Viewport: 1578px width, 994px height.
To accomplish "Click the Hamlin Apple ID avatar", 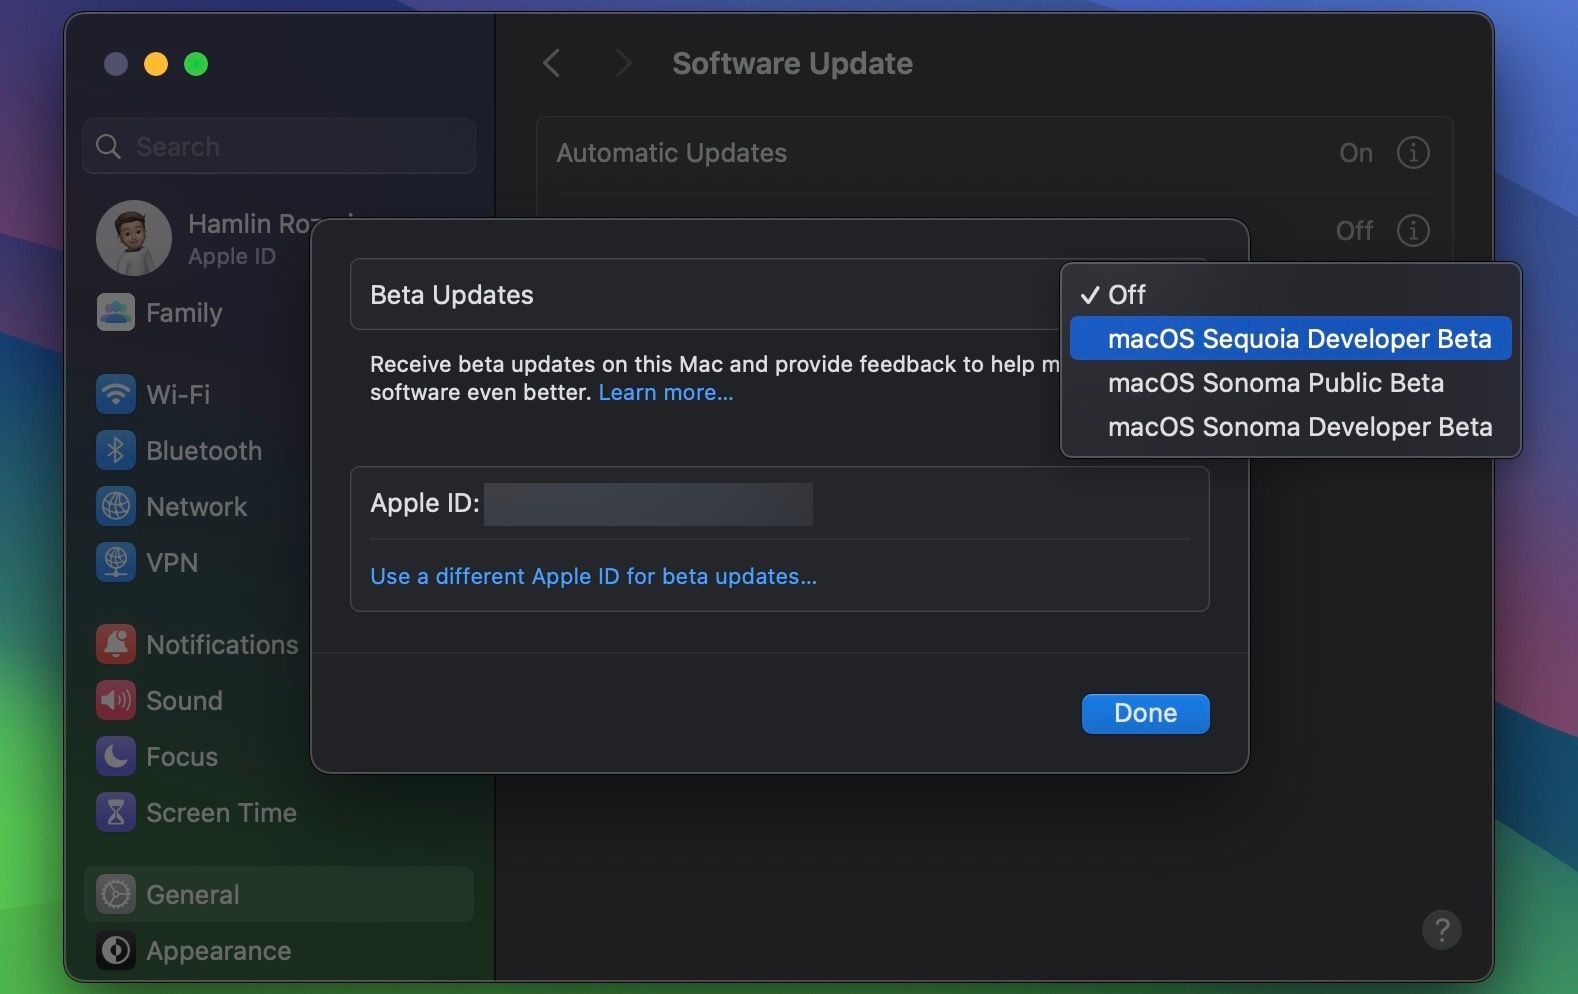I will [134, 238].
